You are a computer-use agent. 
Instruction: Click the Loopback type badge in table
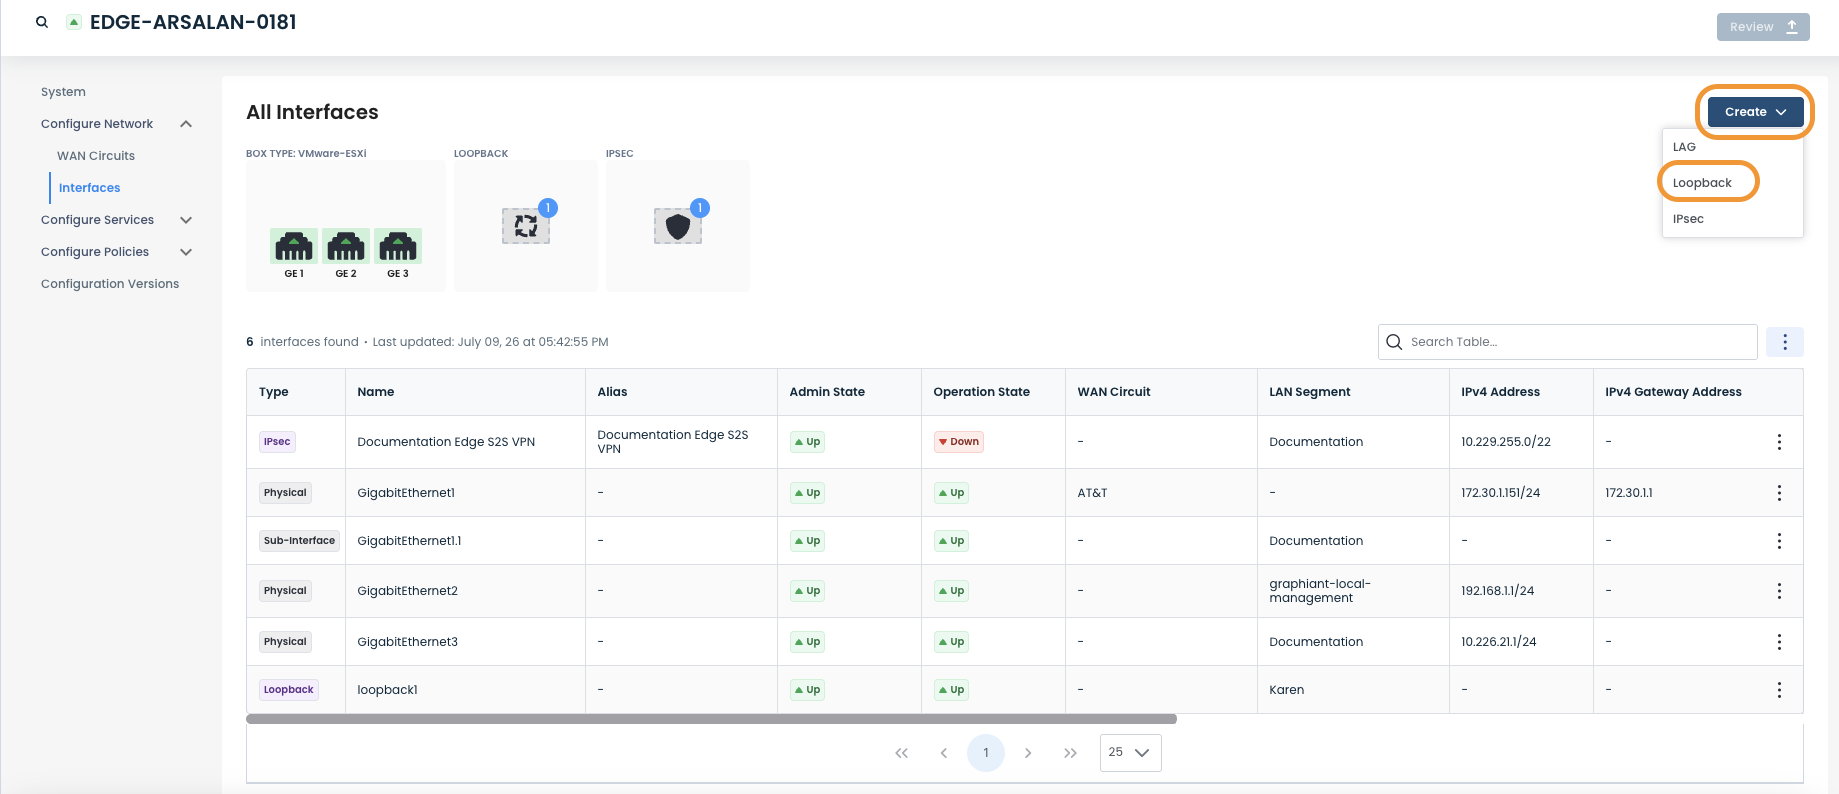coord(289,690)
